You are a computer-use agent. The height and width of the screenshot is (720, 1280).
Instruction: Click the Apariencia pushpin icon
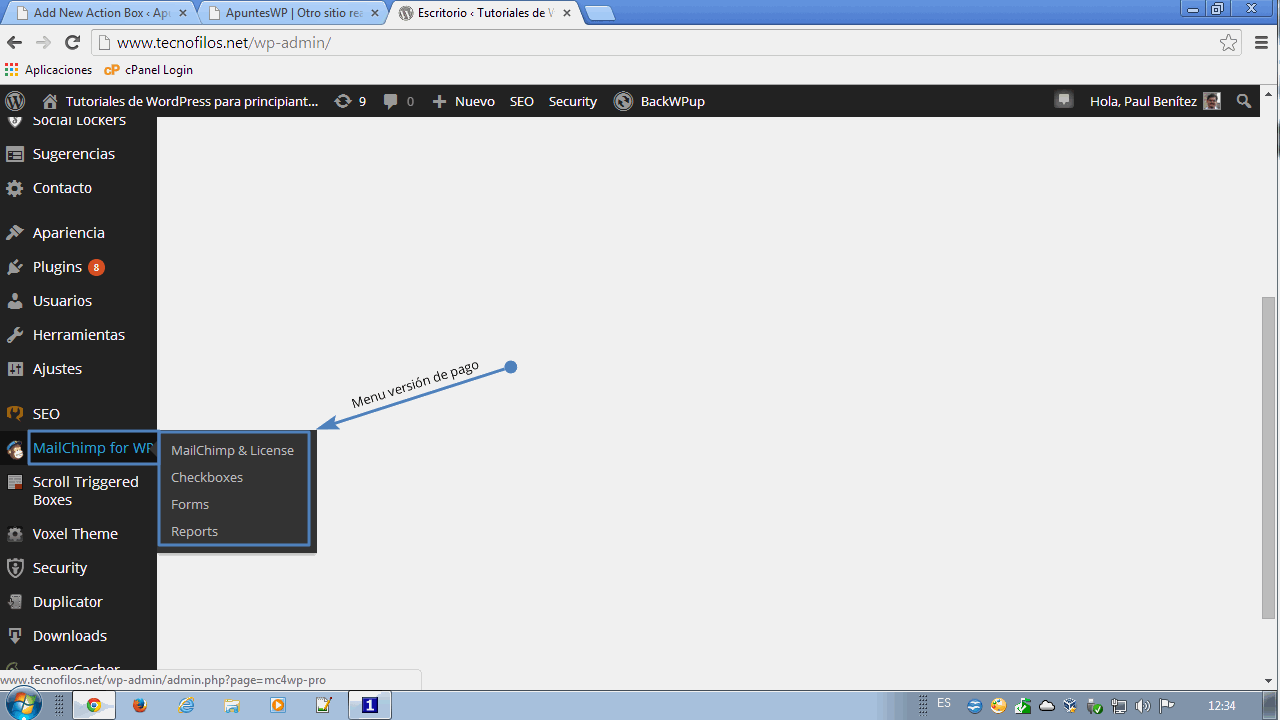pyautogui.click(x=15, y=232)
